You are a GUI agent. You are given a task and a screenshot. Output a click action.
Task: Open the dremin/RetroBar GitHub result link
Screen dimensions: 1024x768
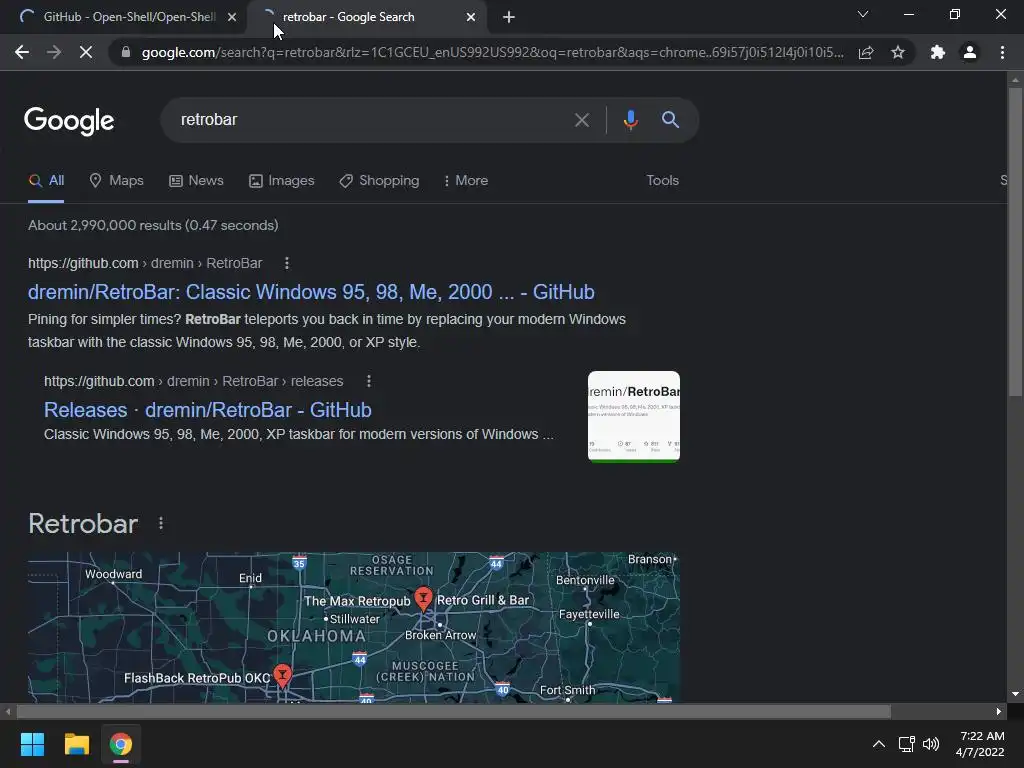point(311,292)
